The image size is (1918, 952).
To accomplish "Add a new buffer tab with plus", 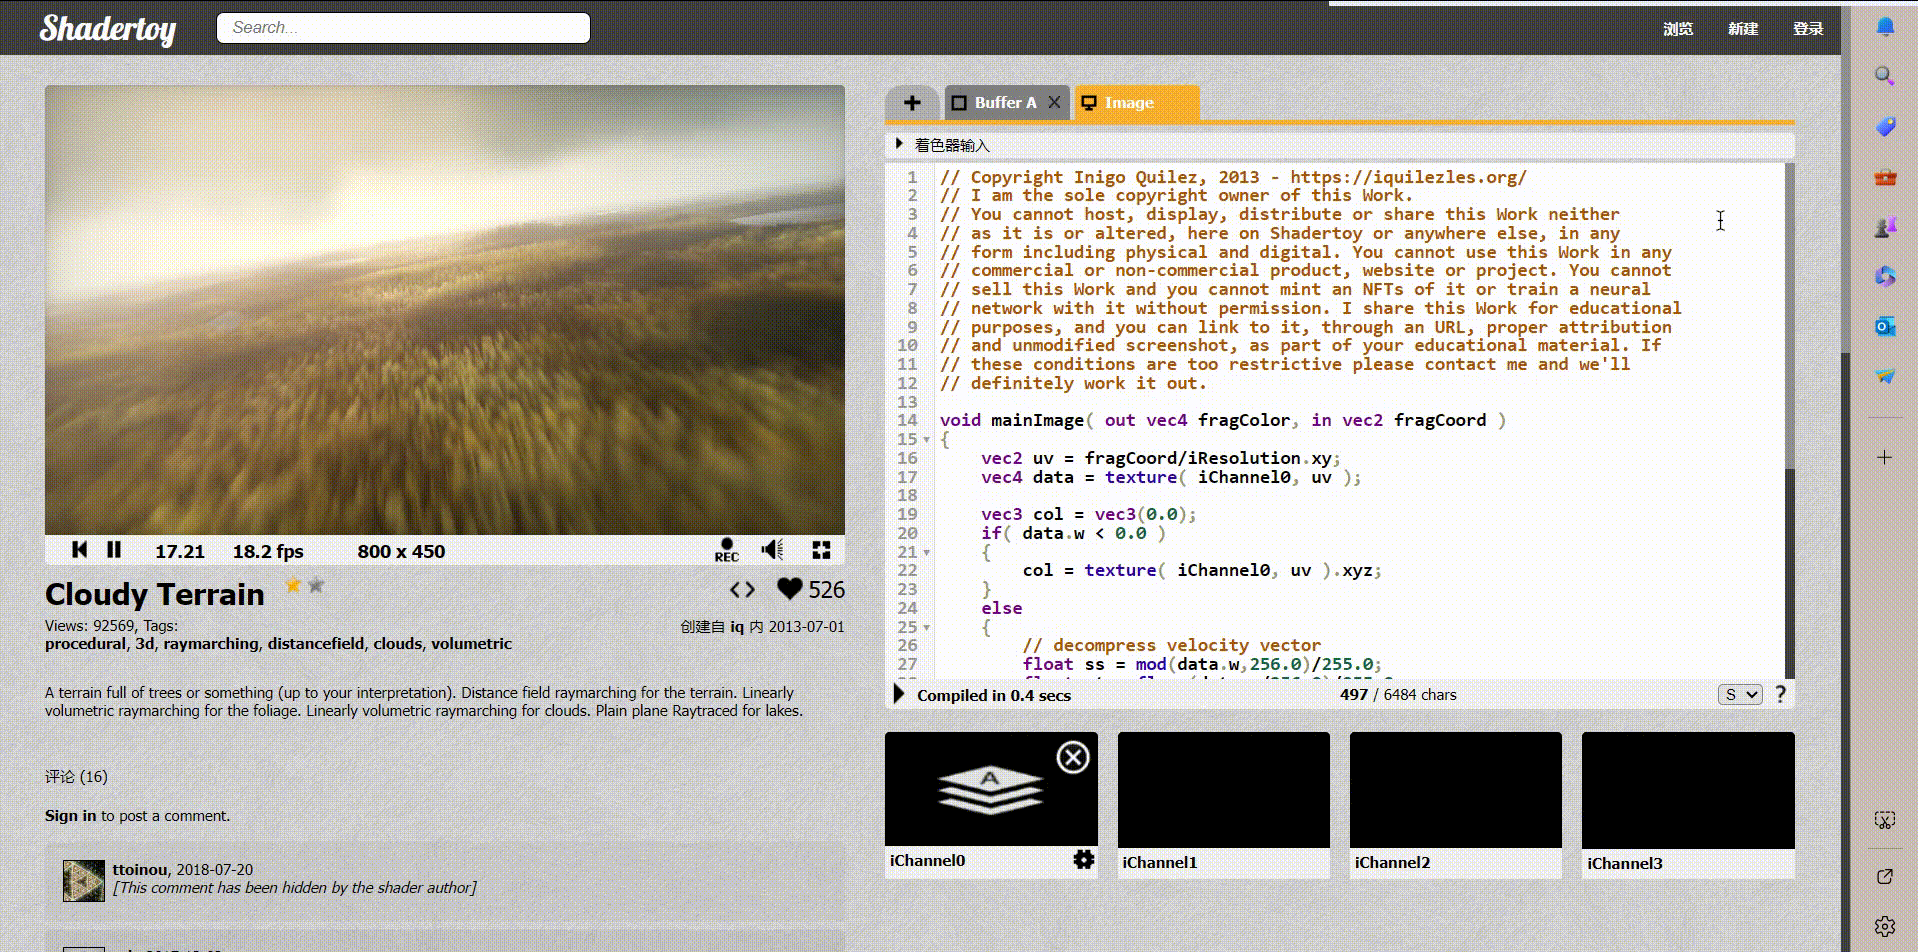I will [x=912, y=103].
